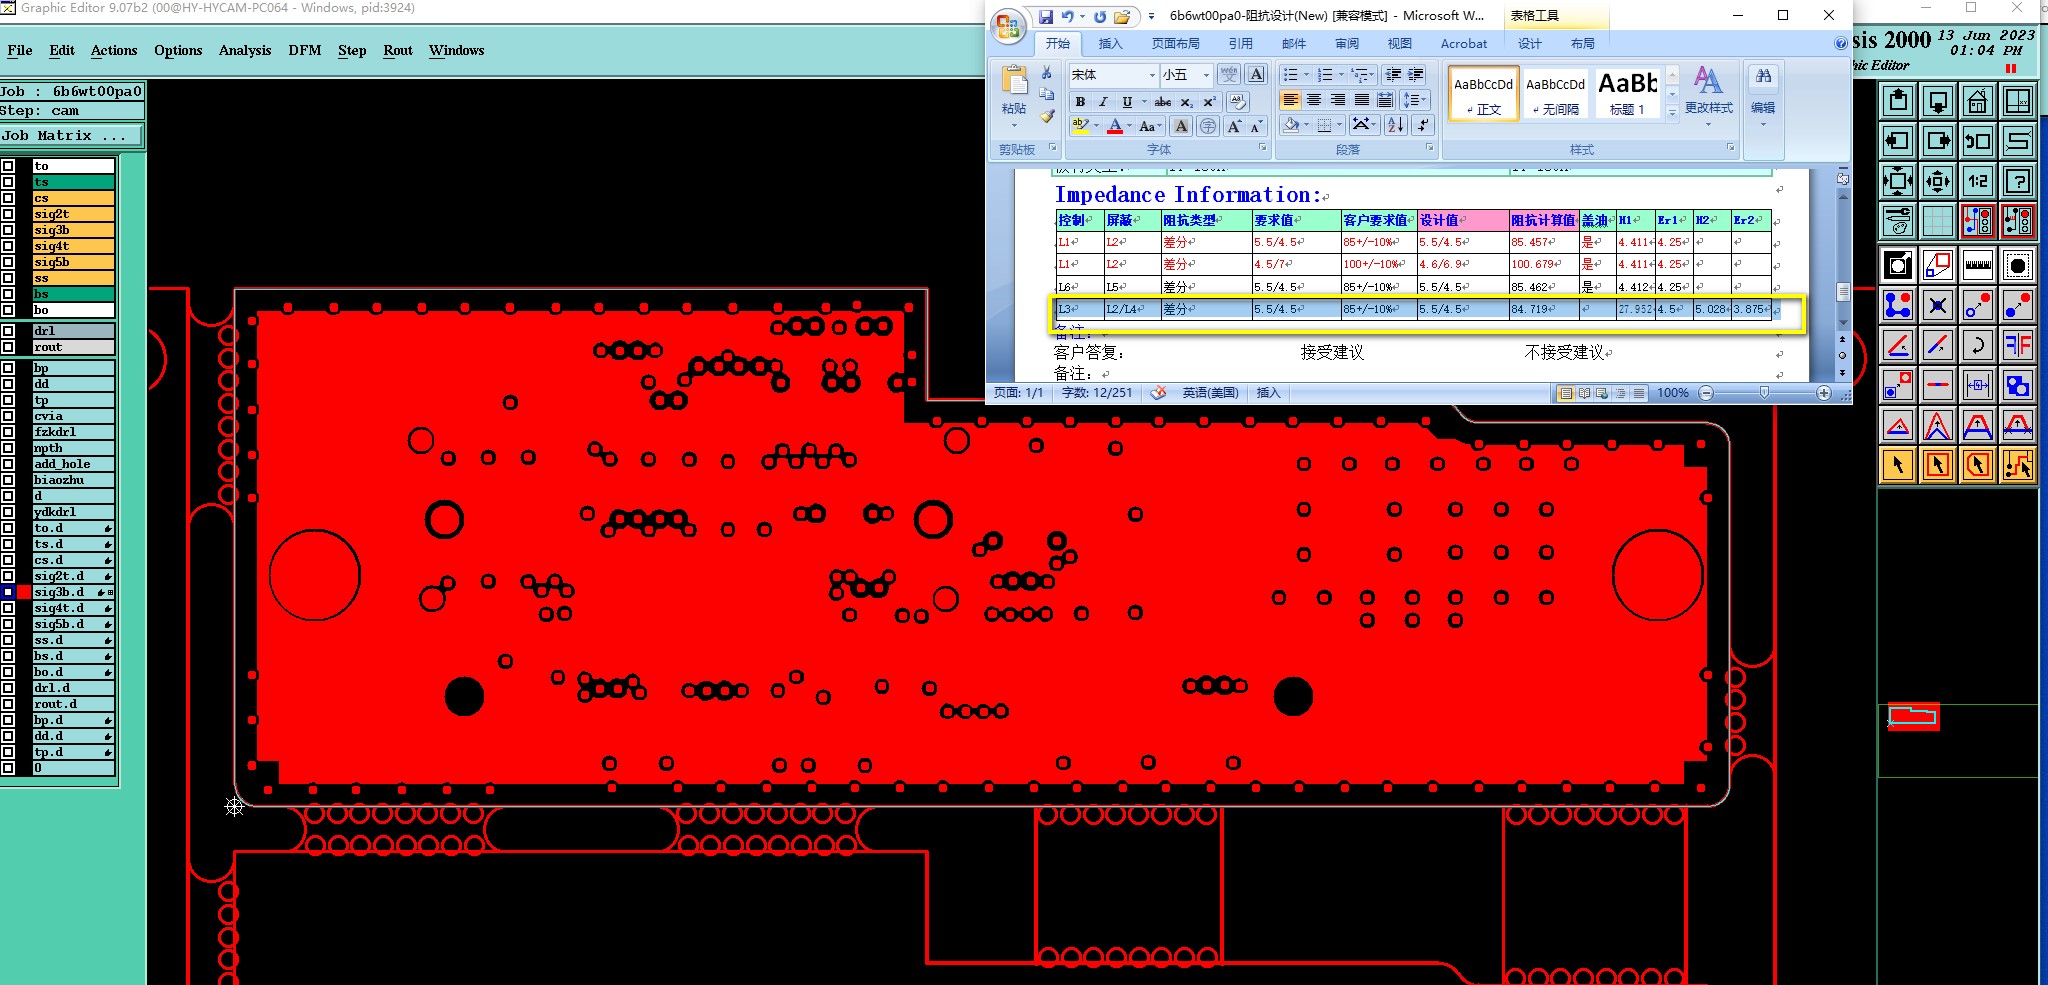
Task: Toggle the checkbox for layer 'bo.d'
Action: click(8, 672)
